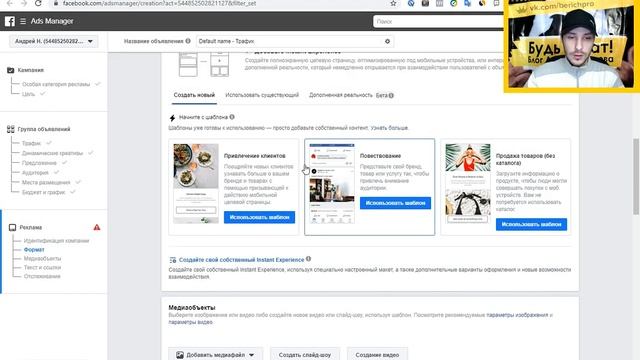Select 'Медиаобъекты' sidebar item
Image resolution: width=640 pixels, height=360 pixels.
pyautogui.click(x=42, y=258)
